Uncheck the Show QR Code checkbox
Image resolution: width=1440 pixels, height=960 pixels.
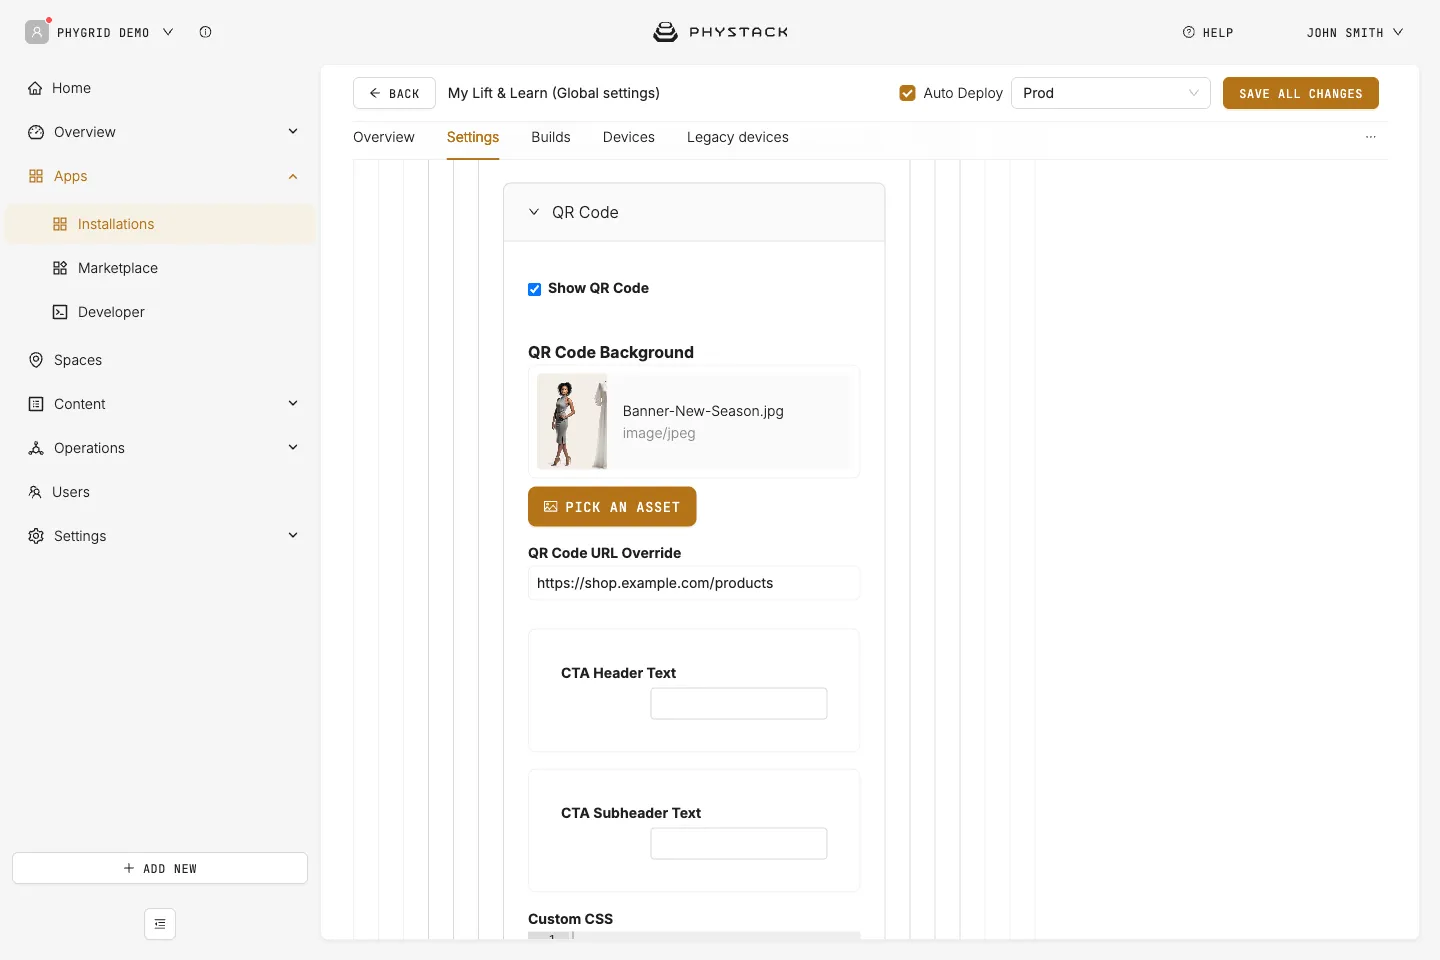click(534, 289)
